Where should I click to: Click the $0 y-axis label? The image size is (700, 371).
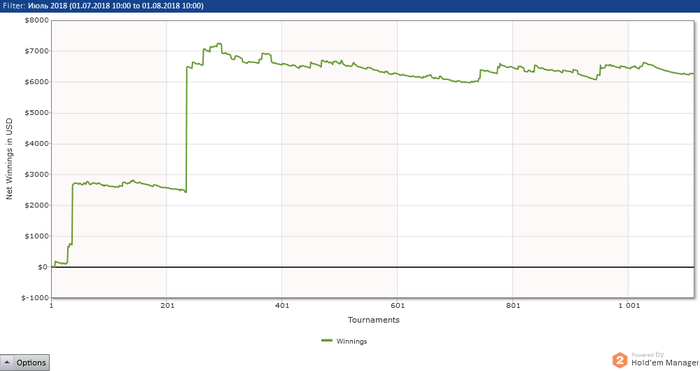(x=42, y=267)
